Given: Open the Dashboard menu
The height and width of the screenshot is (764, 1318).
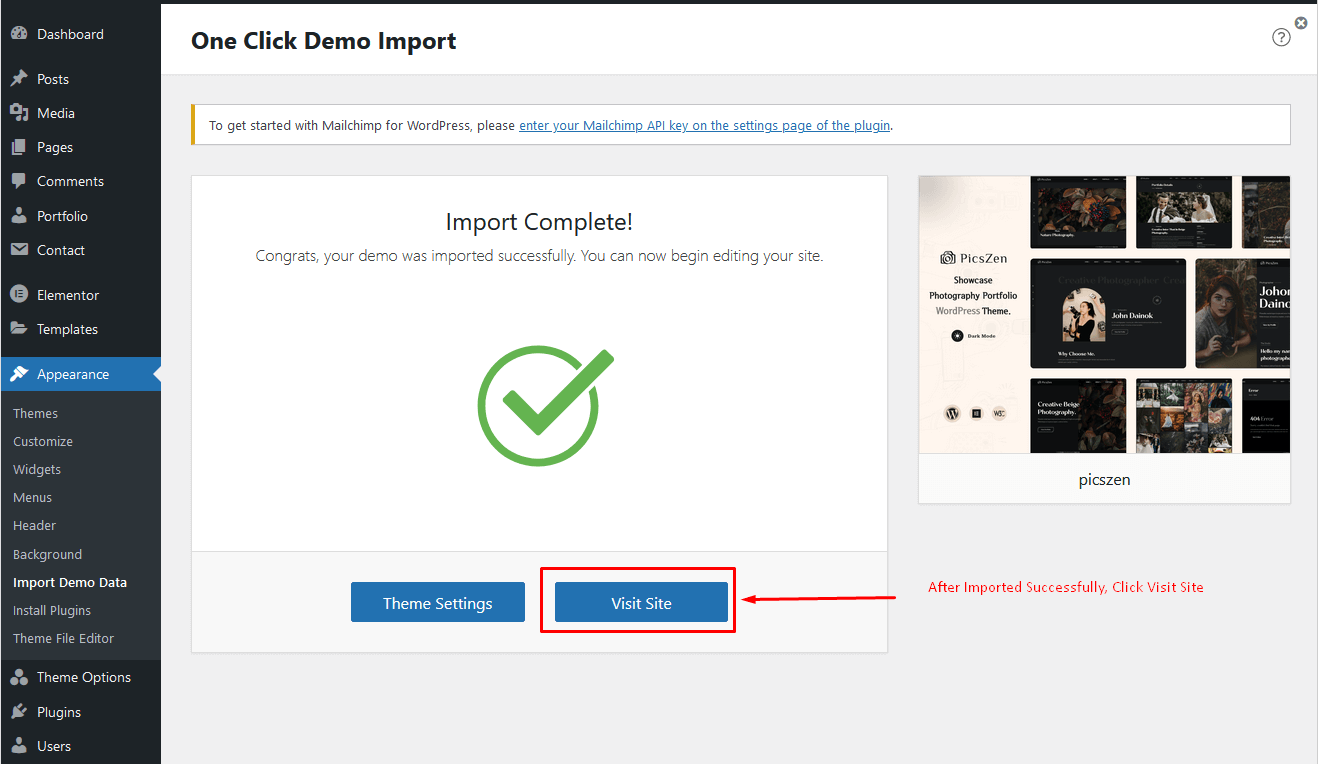Looking at the screenshot, I should [70, 34].
